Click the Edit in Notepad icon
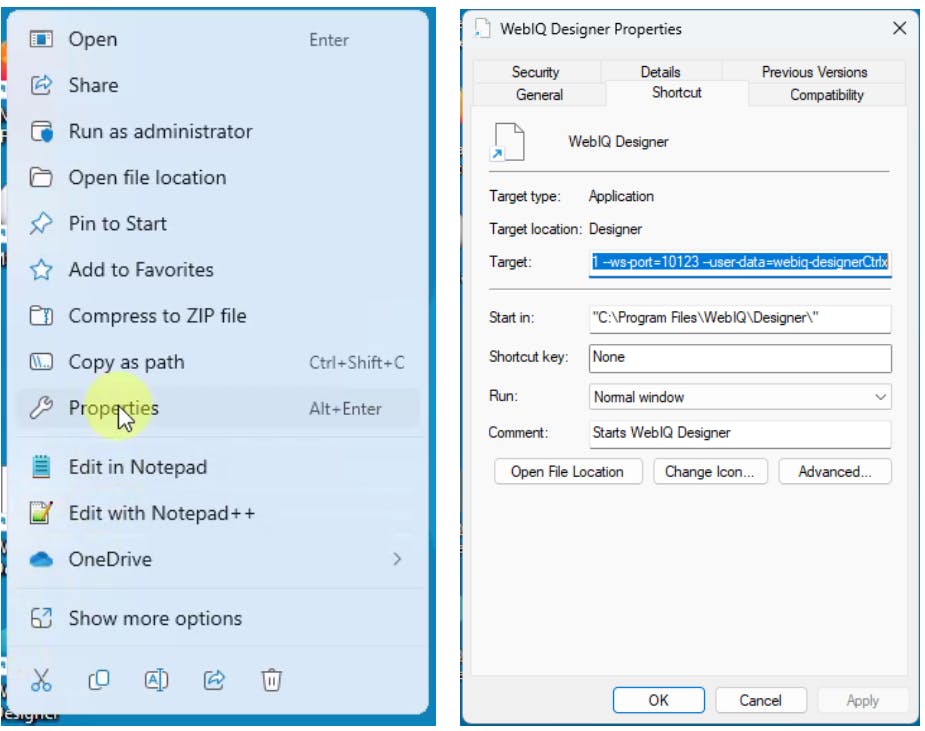Viewport: 925px width, 731px height. [x=41, y=467]
